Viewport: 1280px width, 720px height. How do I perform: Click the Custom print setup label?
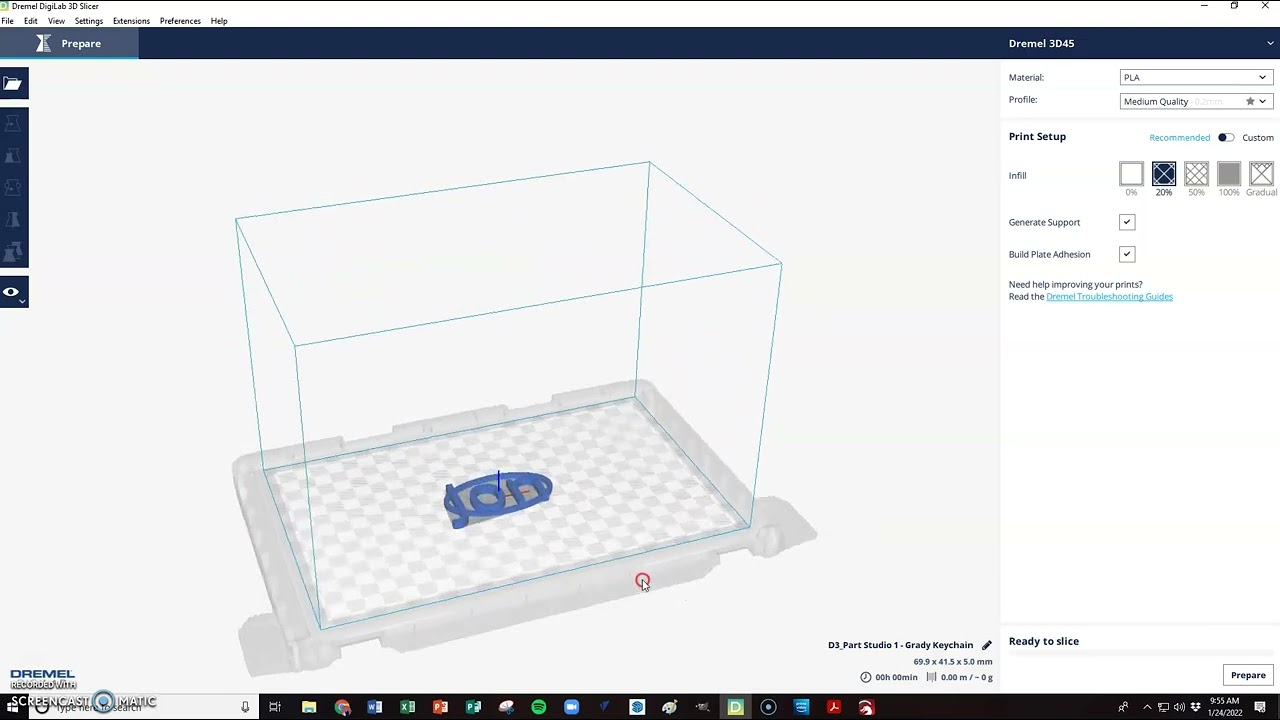(x=1258, y=138)
